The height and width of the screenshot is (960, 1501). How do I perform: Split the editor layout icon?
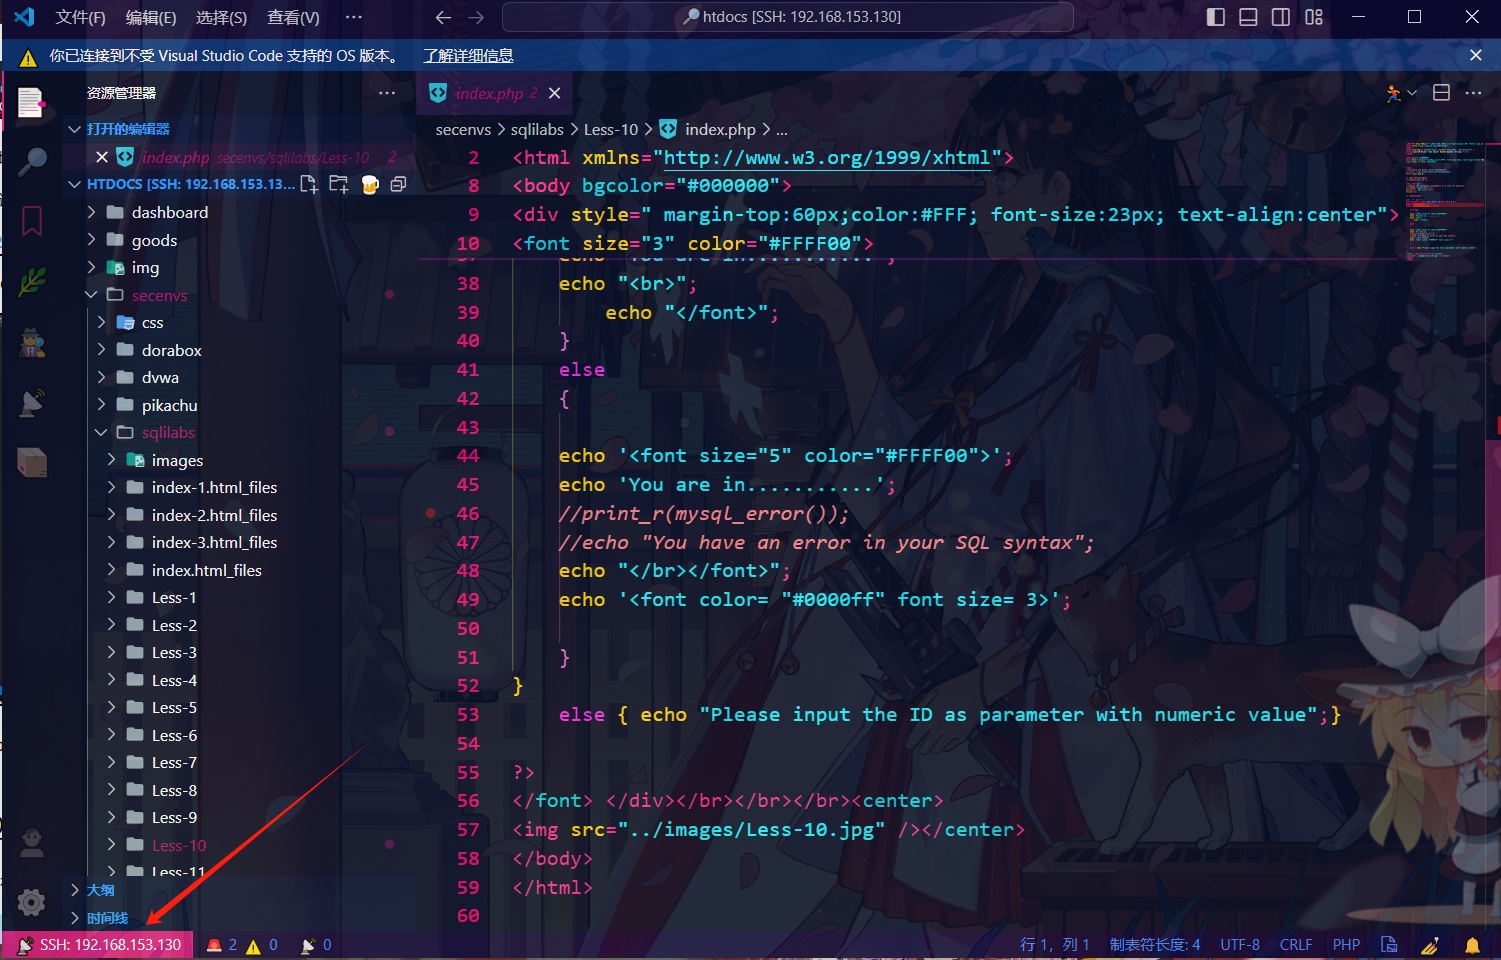(1441, 93)
